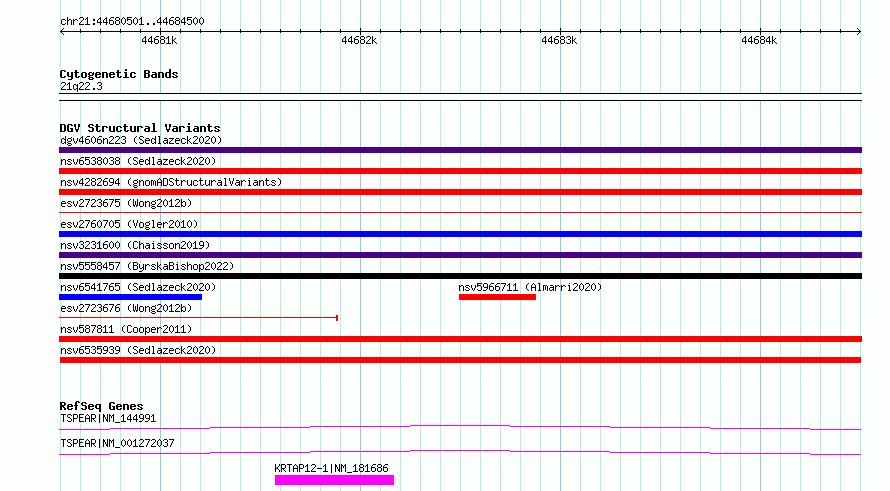
Task: Open the esv2760705 (Vogler2010) label
Action: point(129,224)
